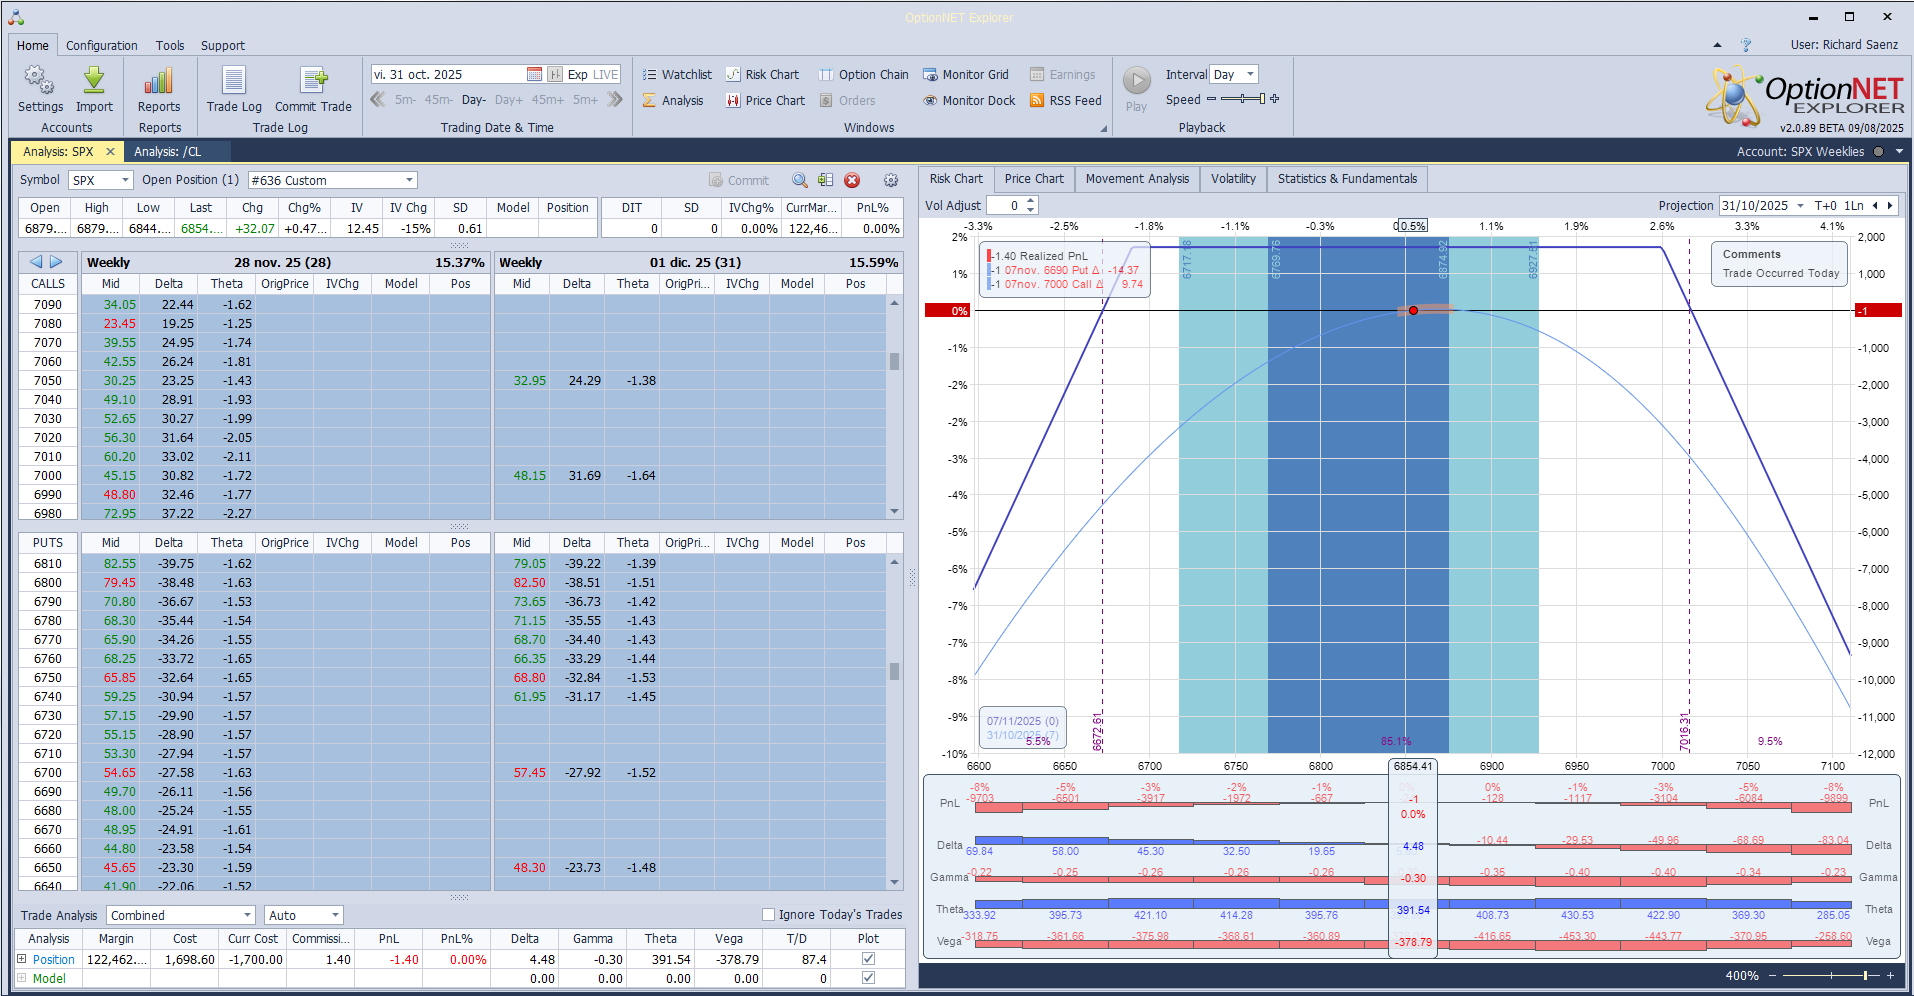Open the Monitor Grid window
This screenshot has height=996, width=1914.
point(966,74)
